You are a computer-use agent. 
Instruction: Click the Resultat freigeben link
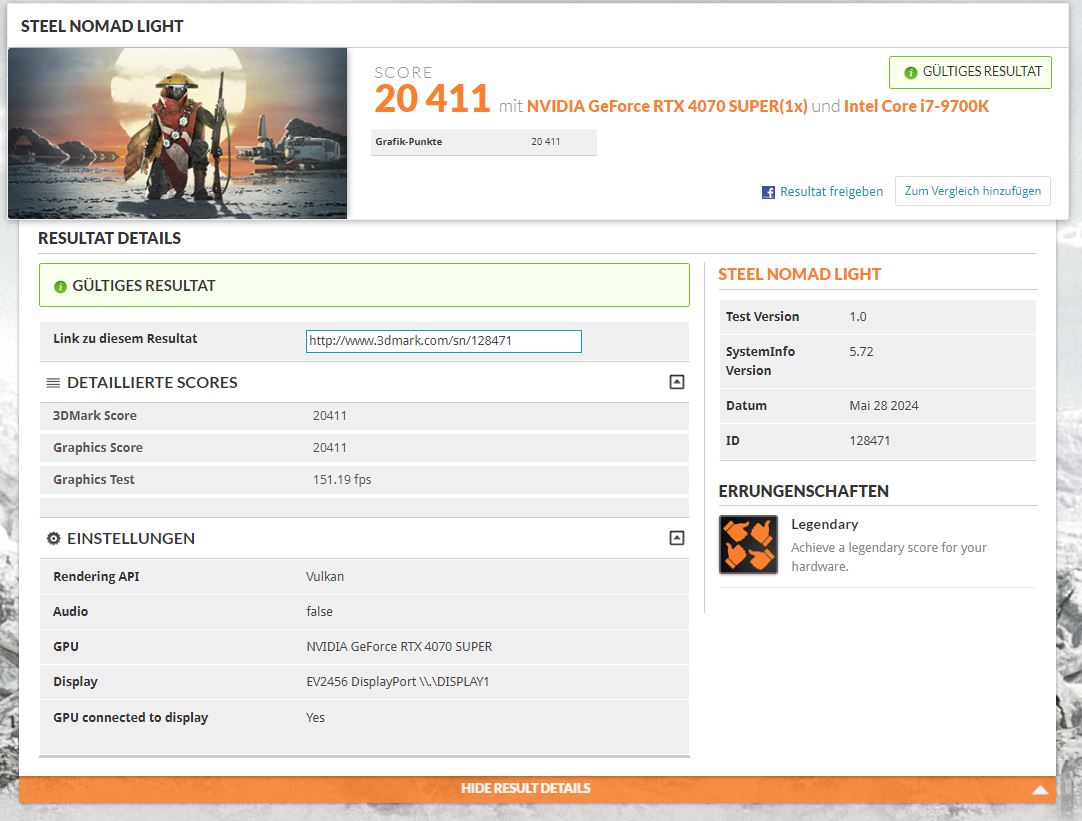click(831, 192)
